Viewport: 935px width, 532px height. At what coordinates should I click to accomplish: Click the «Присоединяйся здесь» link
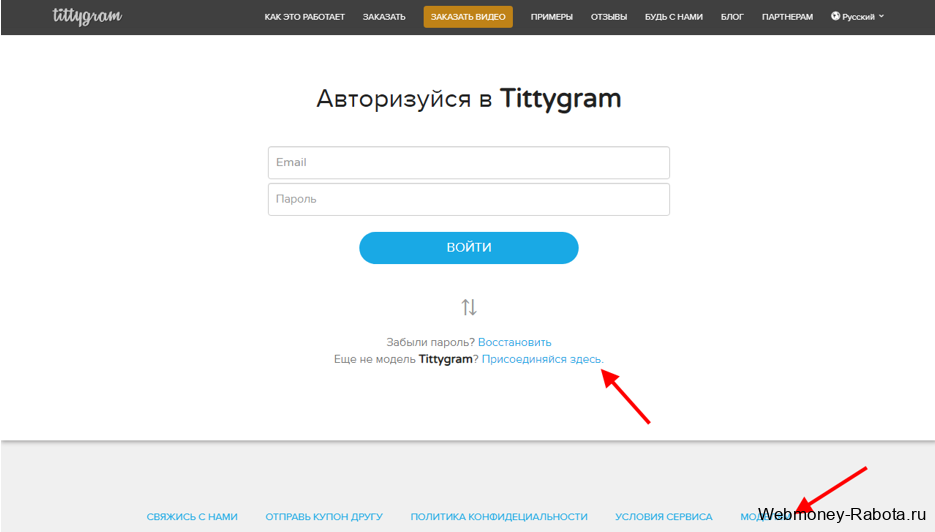542,359
